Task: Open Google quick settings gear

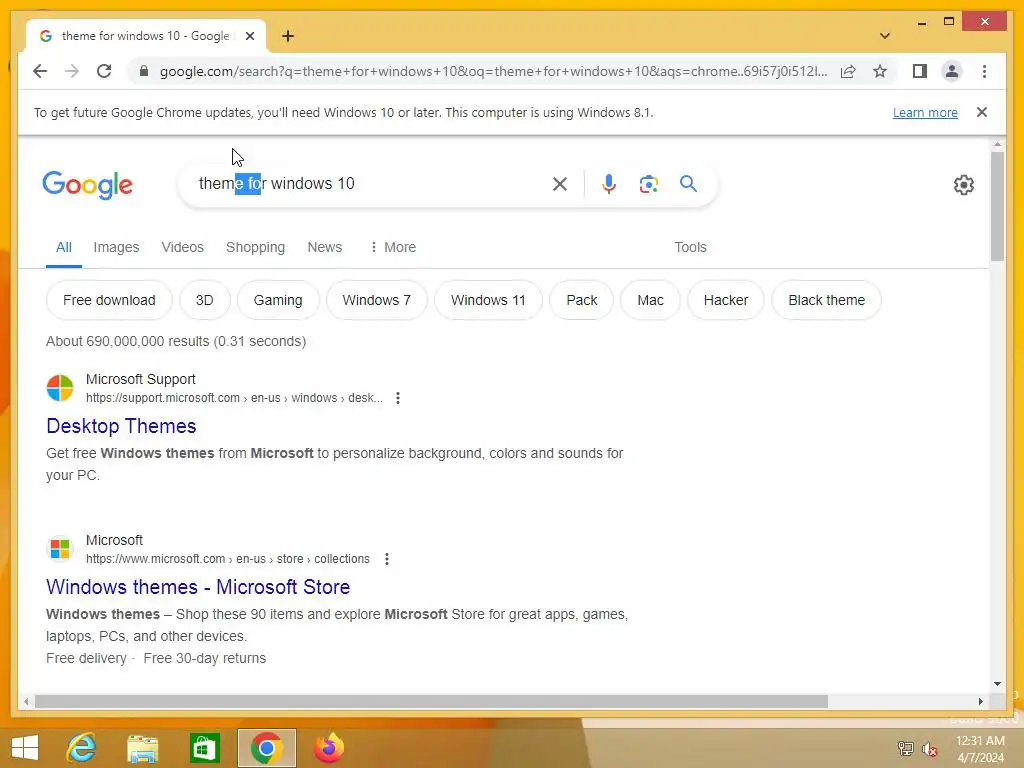Action: coord(963,185)
